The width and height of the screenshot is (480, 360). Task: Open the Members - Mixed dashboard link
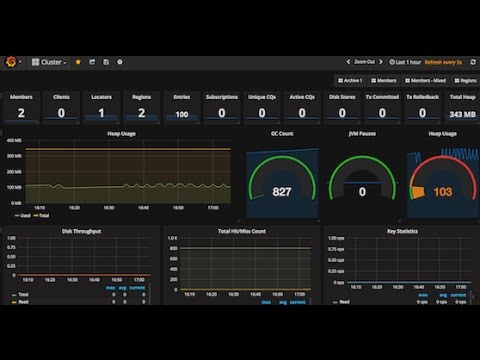pos(425,80)
